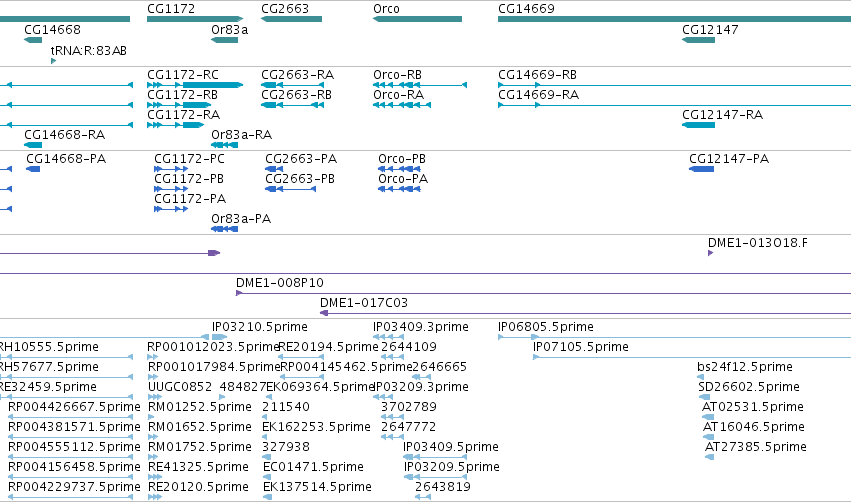This screenshot has height=502, width=851.
Task: Open EST RE20194.5prime
Action: pos(328,347)
